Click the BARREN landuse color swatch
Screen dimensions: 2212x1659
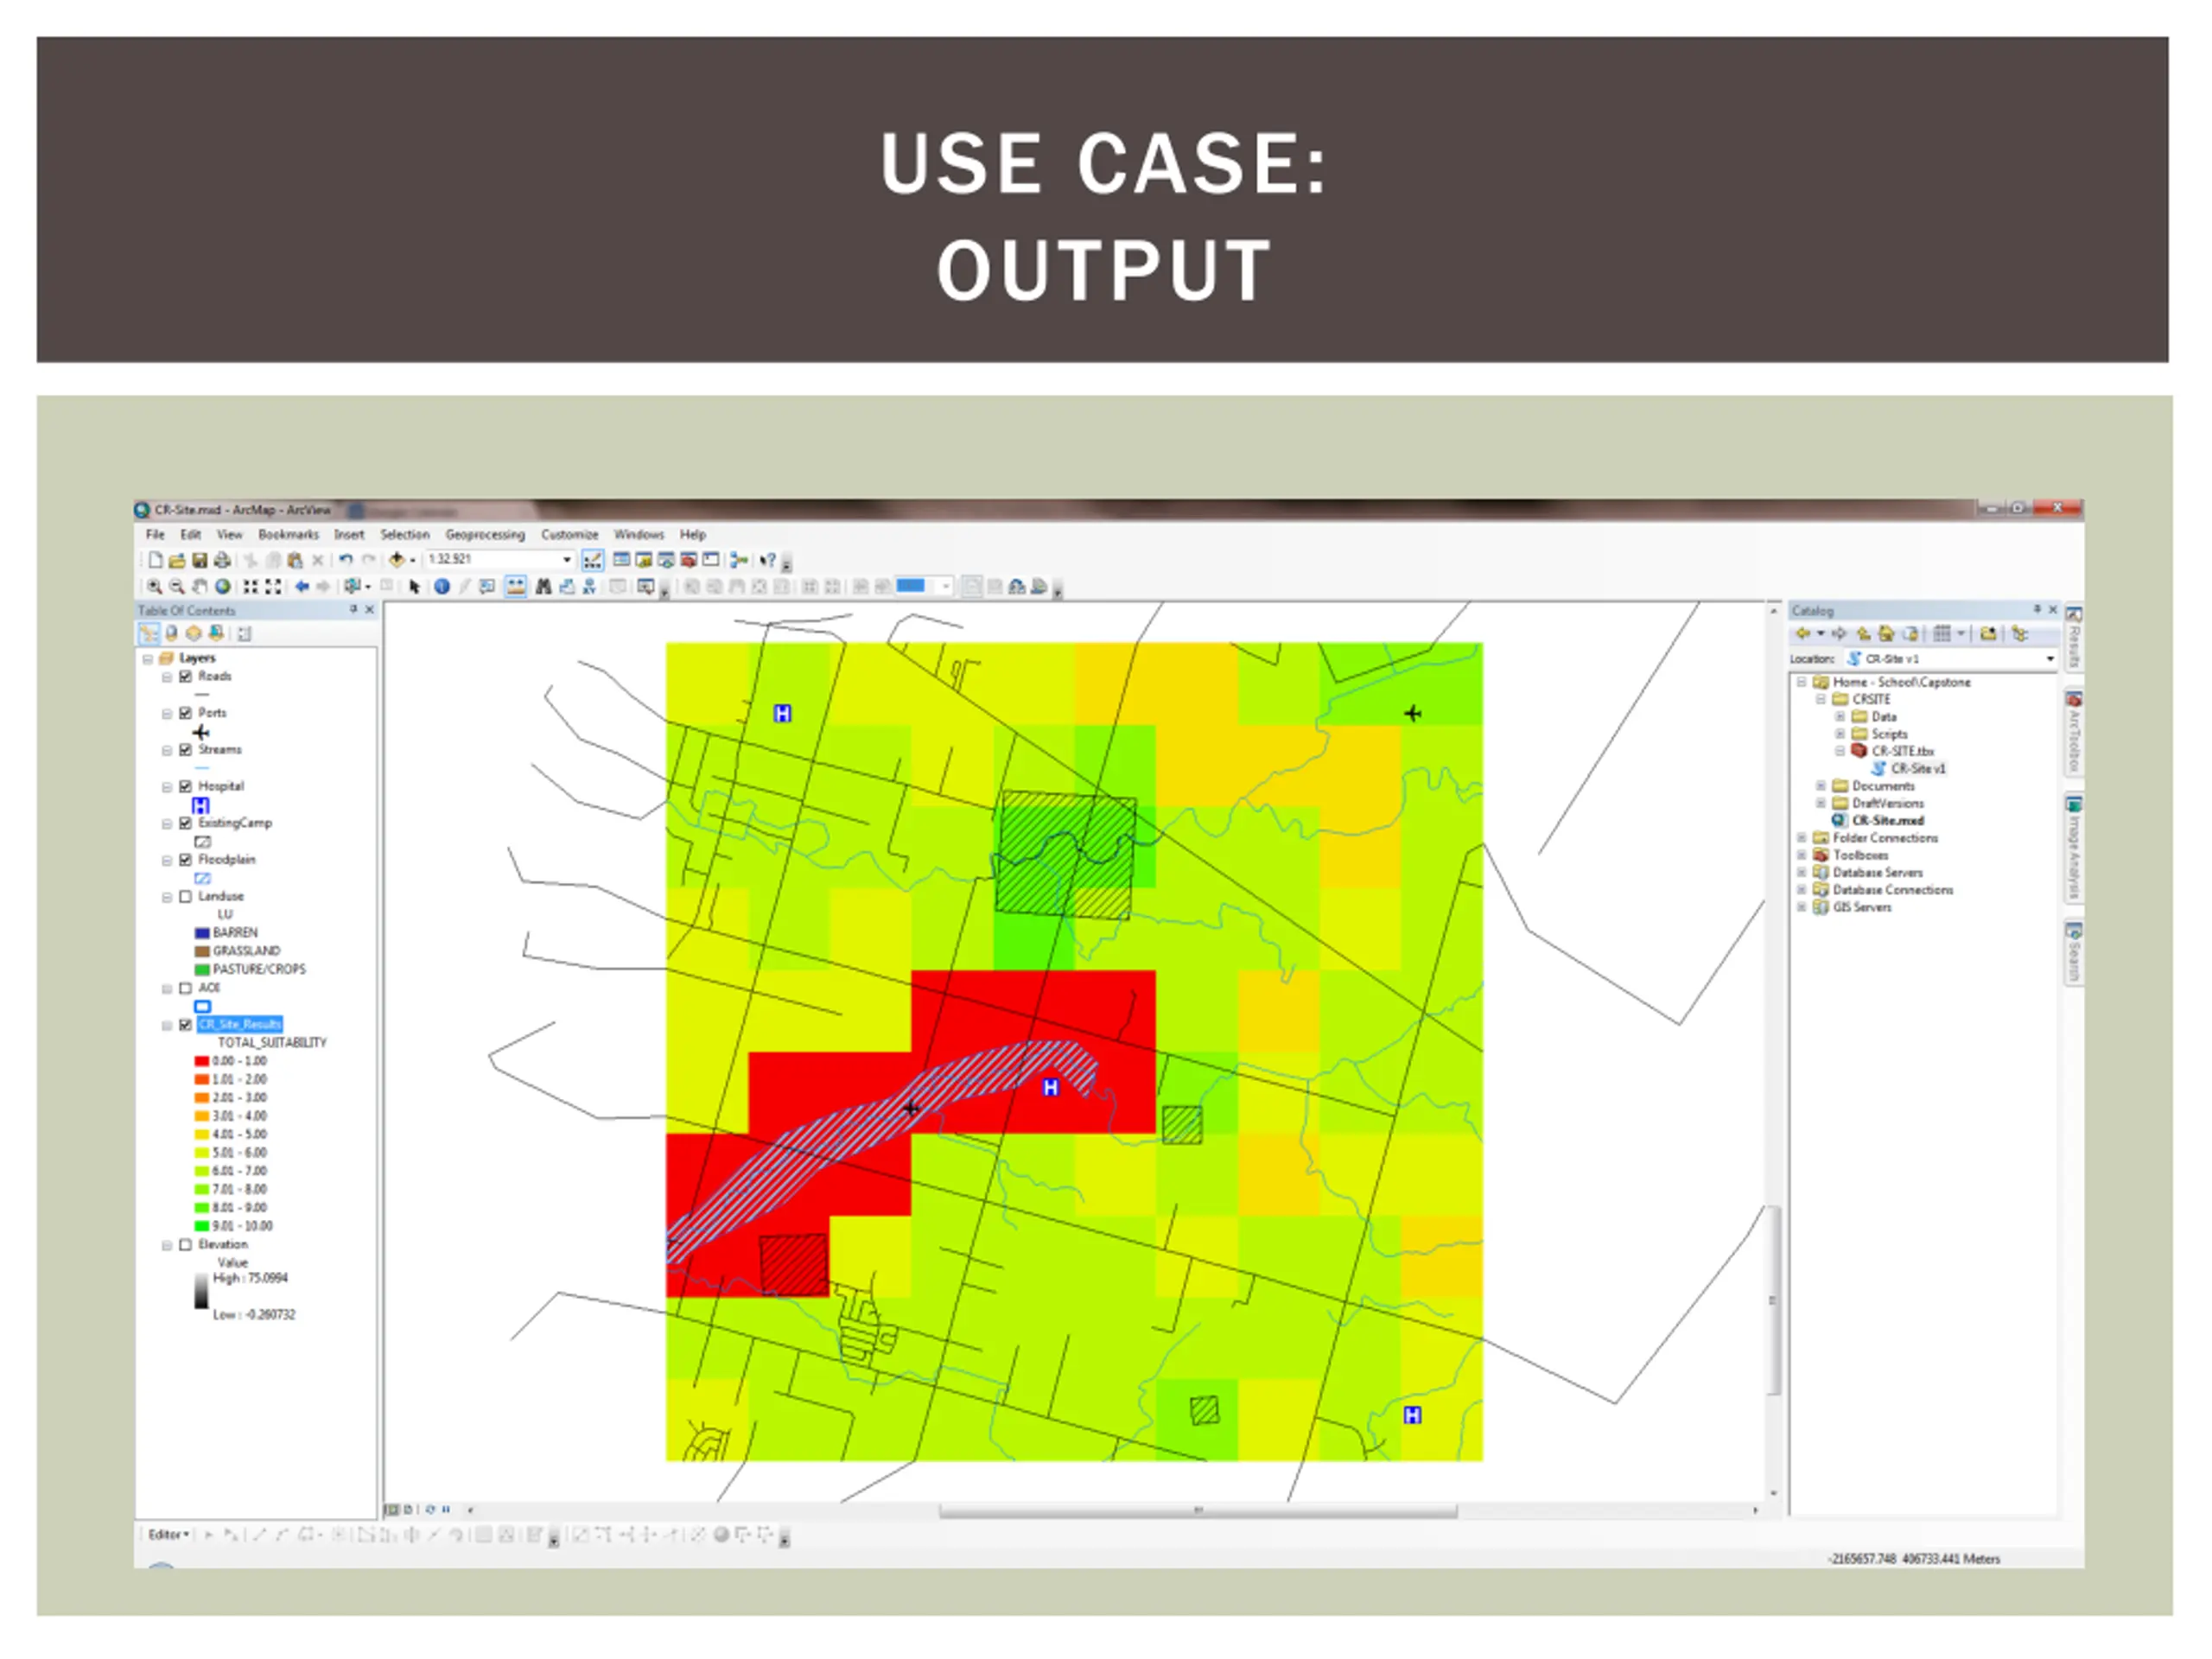(x=202, y=933)
